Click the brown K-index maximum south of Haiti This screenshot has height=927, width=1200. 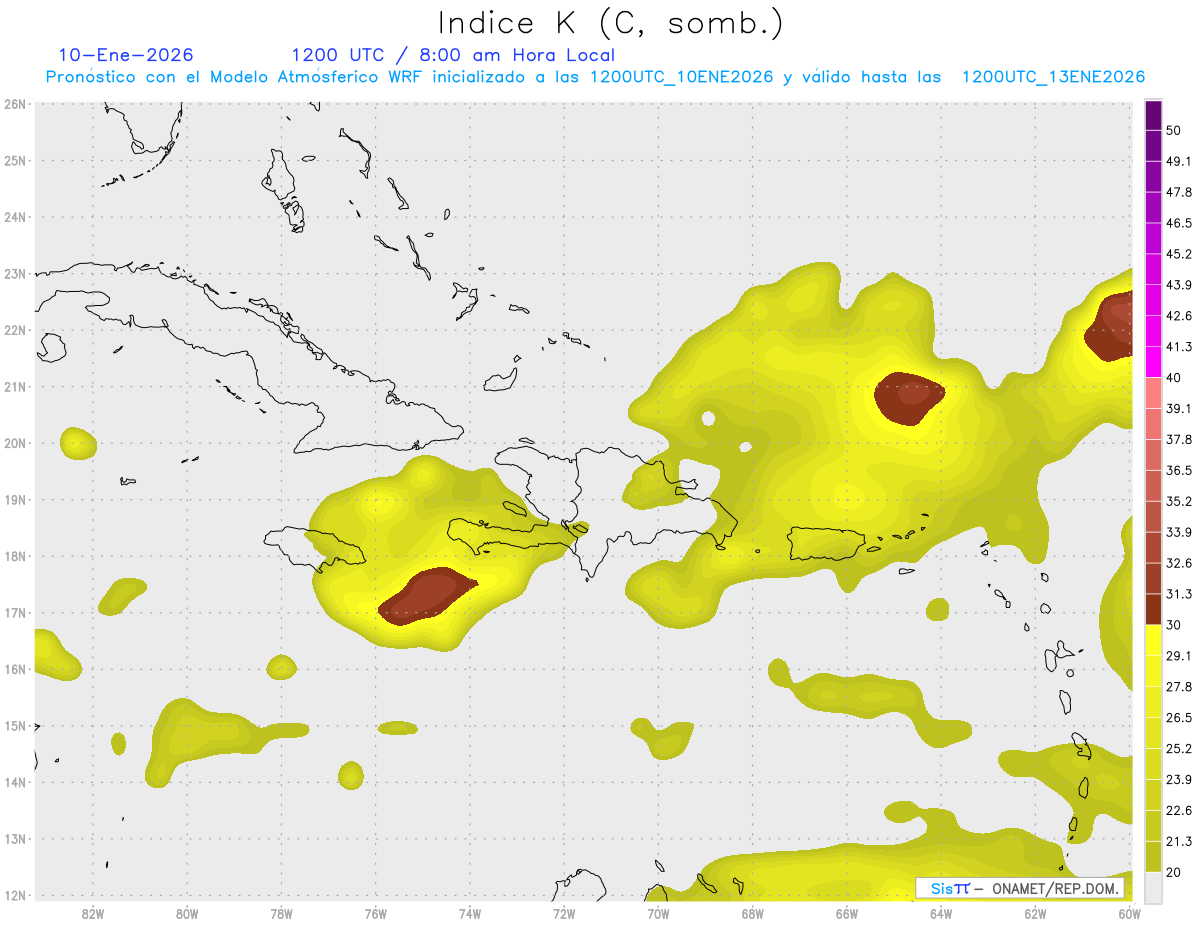point(427,596)
